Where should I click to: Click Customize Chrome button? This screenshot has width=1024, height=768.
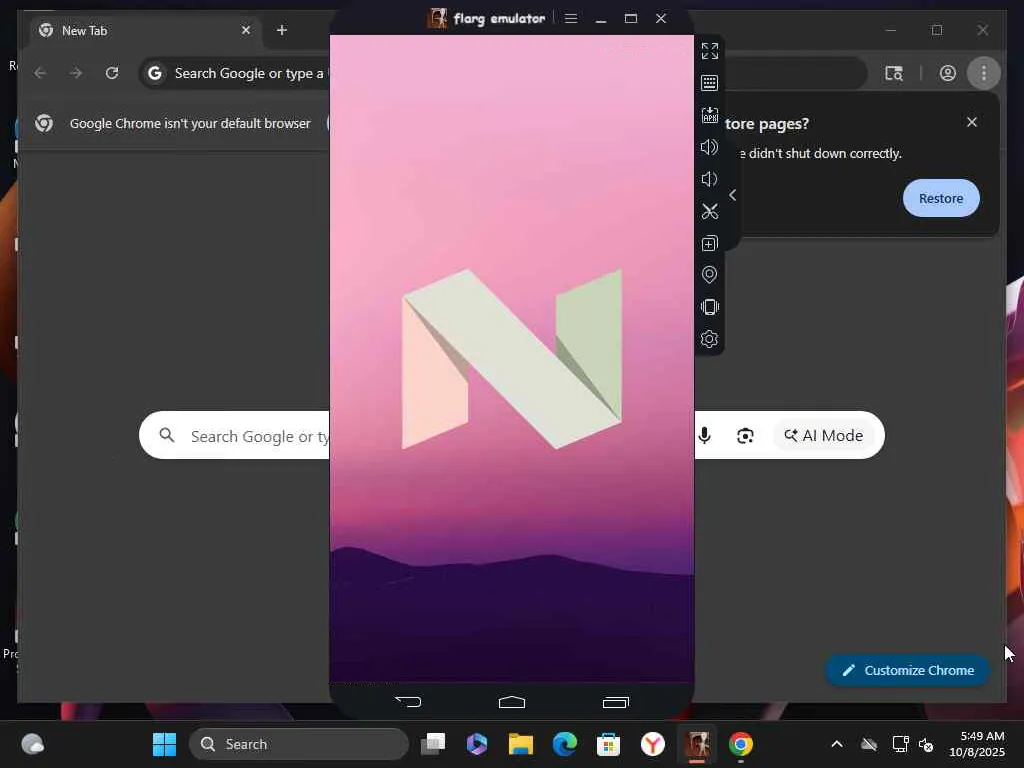click(x=907, y=670)
